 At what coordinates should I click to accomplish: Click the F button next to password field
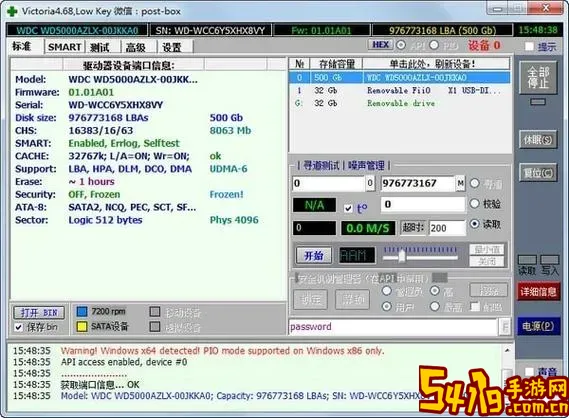pyautogui.click(x=505, y=327)
